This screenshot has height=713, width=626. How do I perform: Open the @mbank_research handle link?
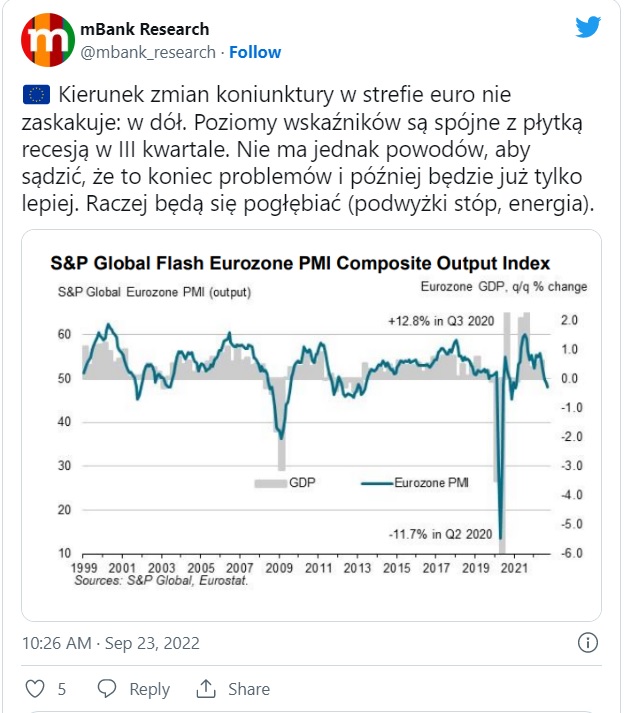pos(148,52)
